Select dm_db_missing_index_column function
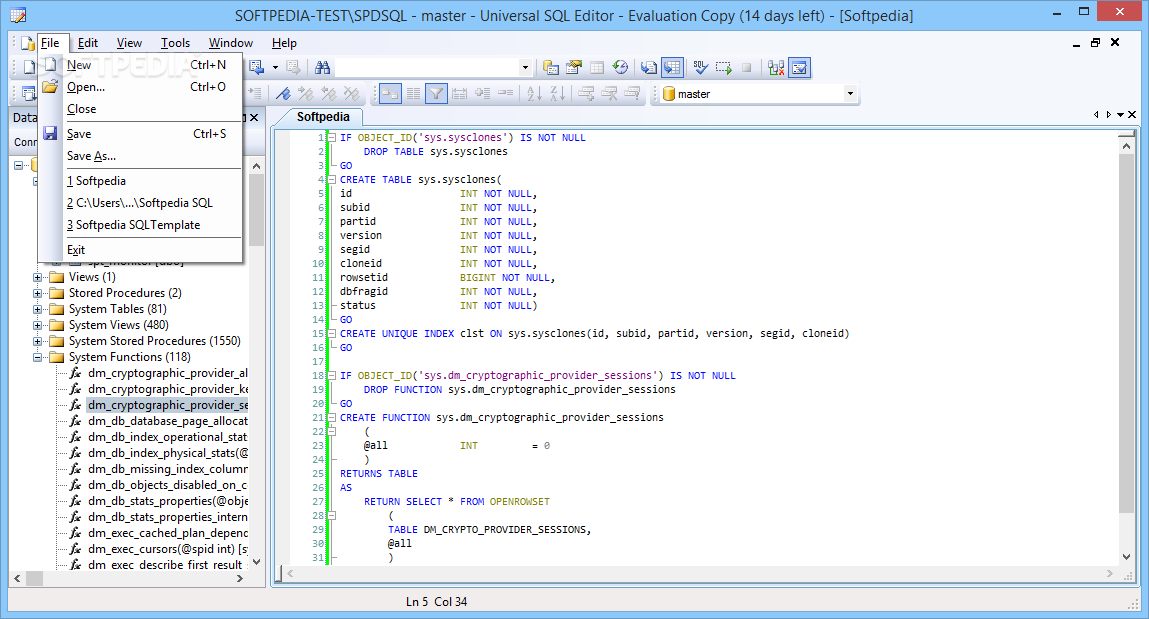The height and width of the screenshot is (619, 1149). click(168, 470)
